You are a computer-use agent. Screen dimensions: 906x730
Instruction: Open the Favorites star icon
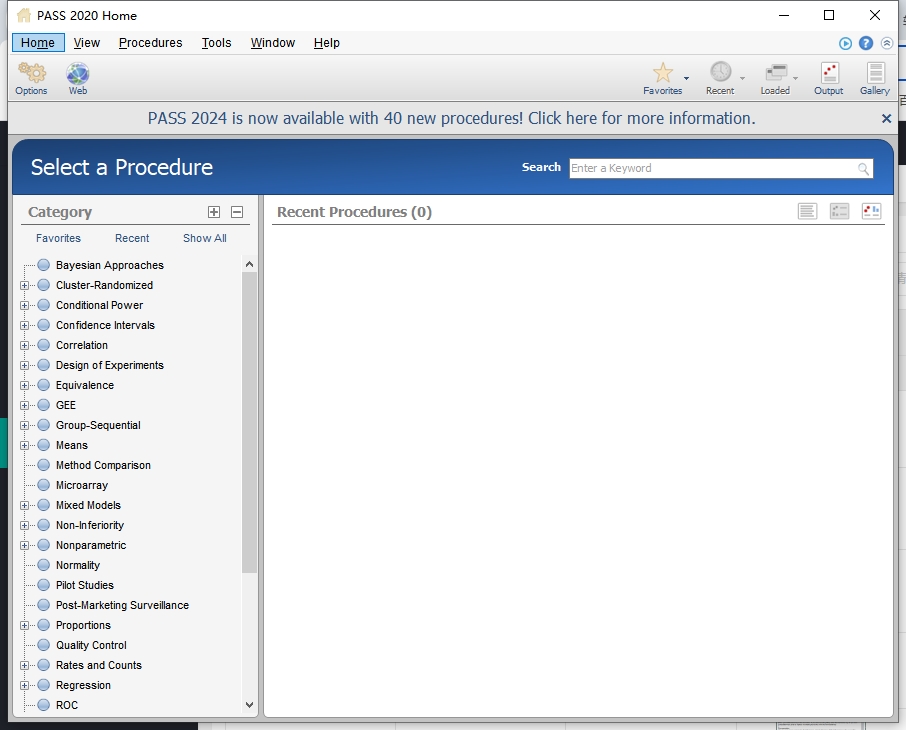(662, 73)
